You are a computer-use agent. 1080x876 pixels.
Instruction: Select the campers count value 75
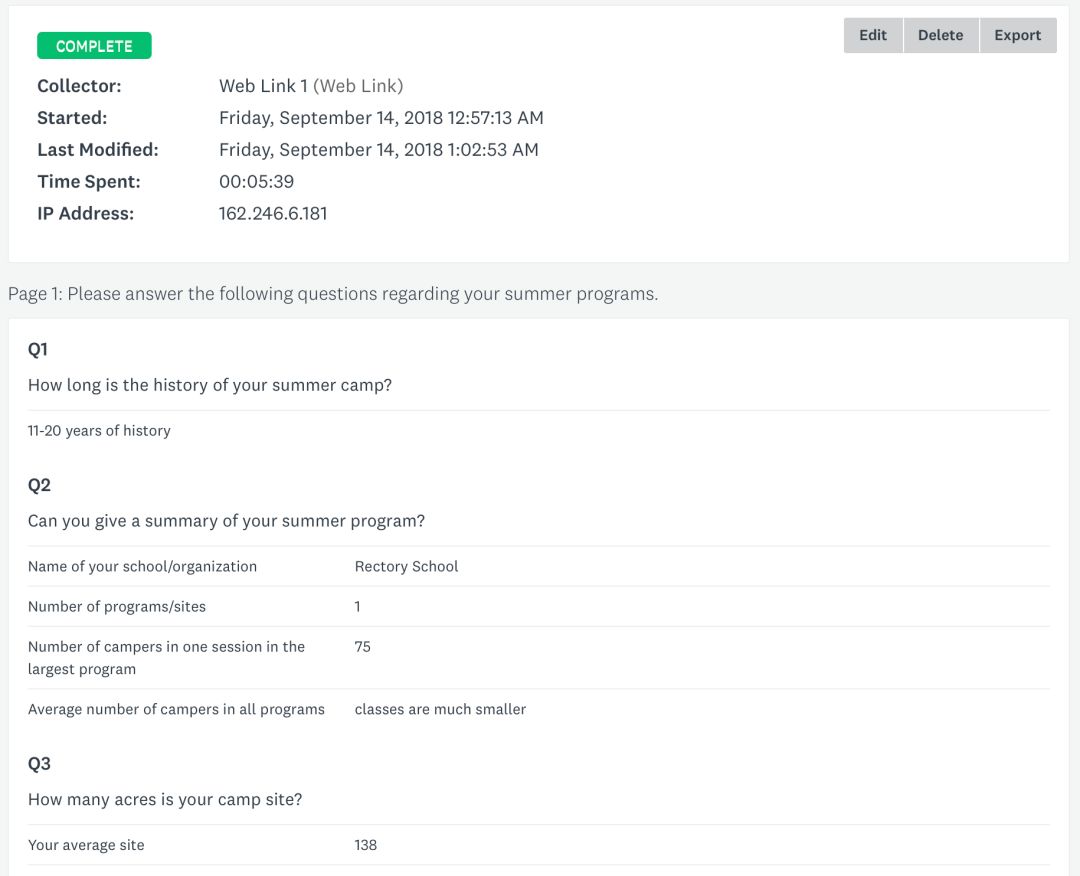(x=362, y=647)
